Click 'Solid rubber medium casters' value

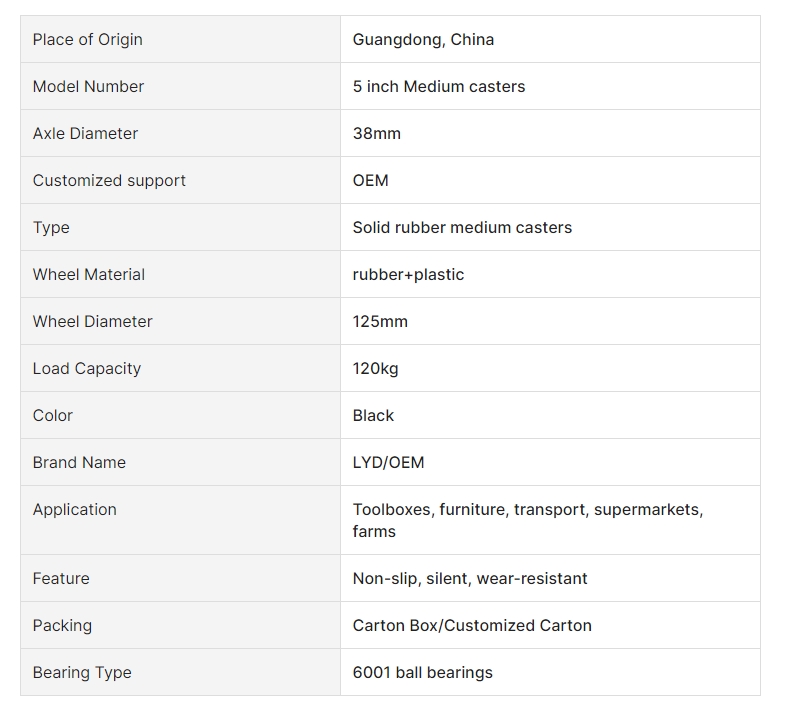pos(462,228)
